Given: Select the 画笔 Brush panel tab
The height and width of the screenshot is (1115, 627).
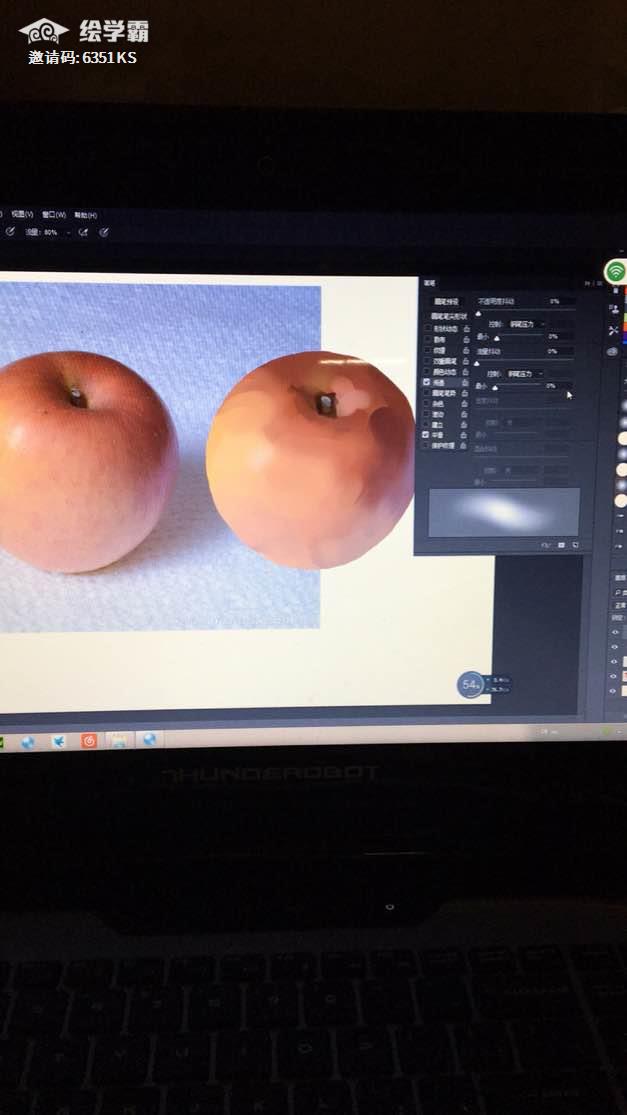Looking at the screenshot, I should pyautogui.click(x=429, y=283).
